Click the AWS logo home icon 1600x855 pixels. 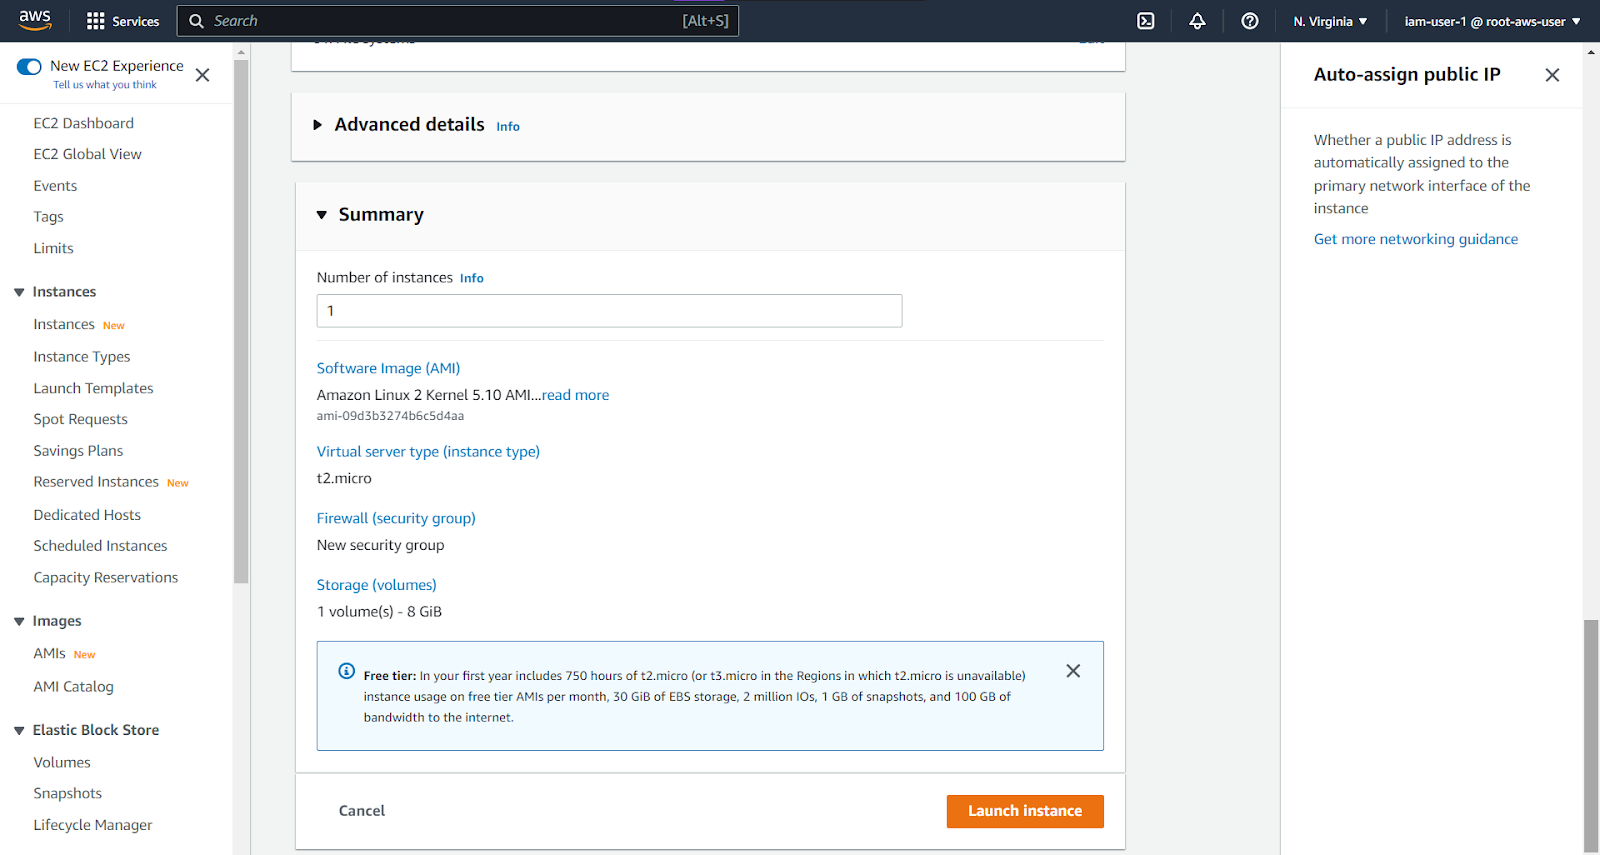click(x=35, y=20)
